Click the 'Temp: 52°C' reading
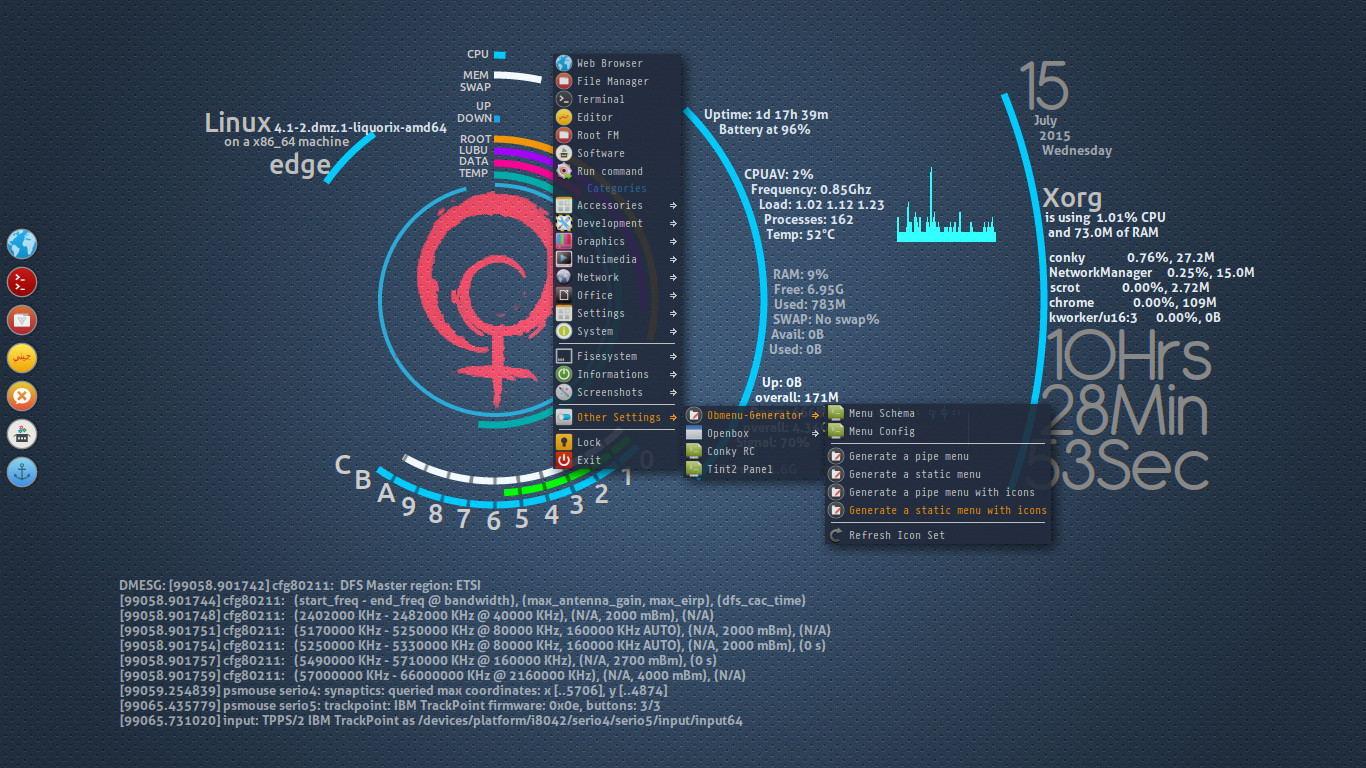 pos(800,235)
